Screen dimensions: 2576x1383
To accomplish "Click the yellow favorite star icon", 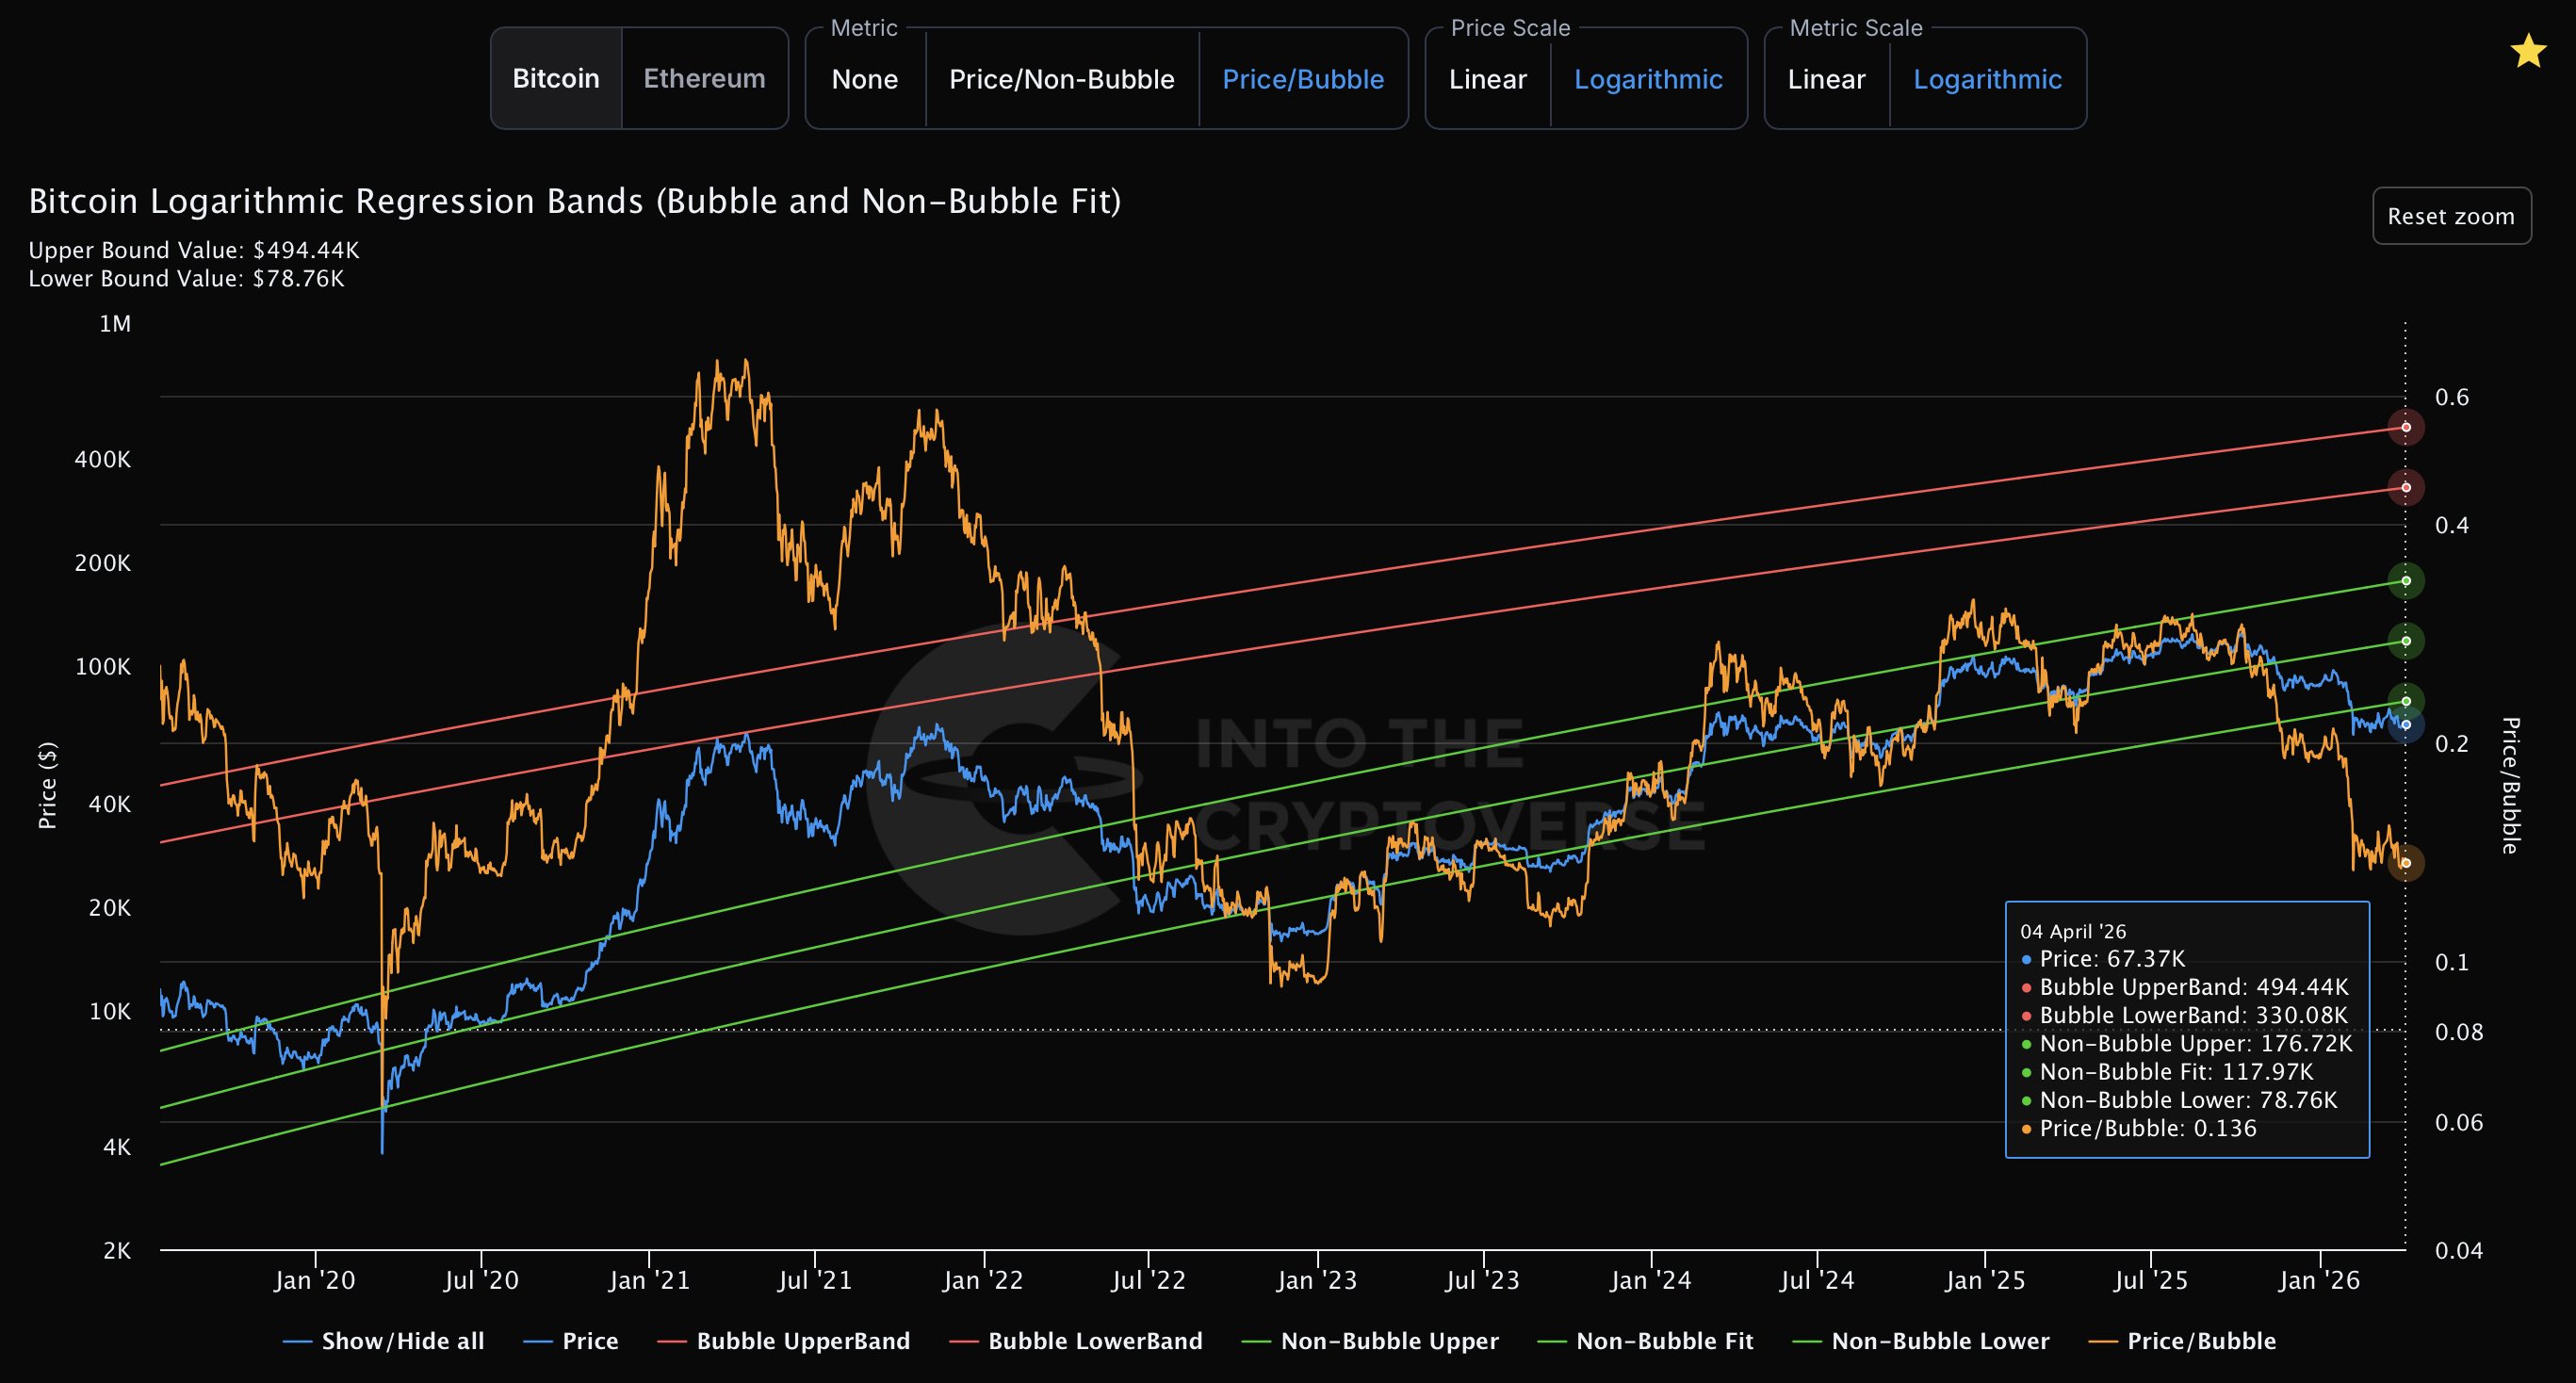I will (x=2528, y=51).
